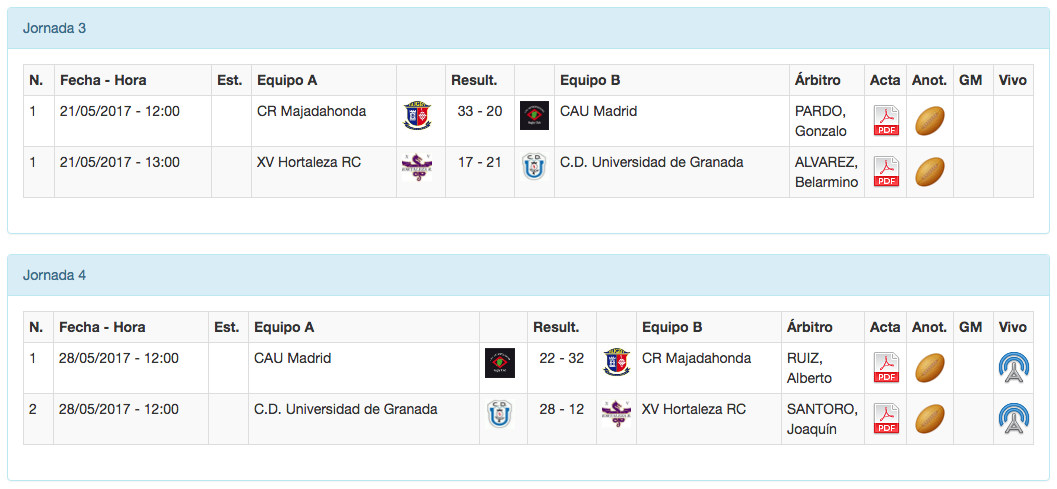Image resolution: width=1057 pixels, height=489 pixels.
Task: Click CR Majadahonda crest in Jornada 3
Action: pos(417,116)
